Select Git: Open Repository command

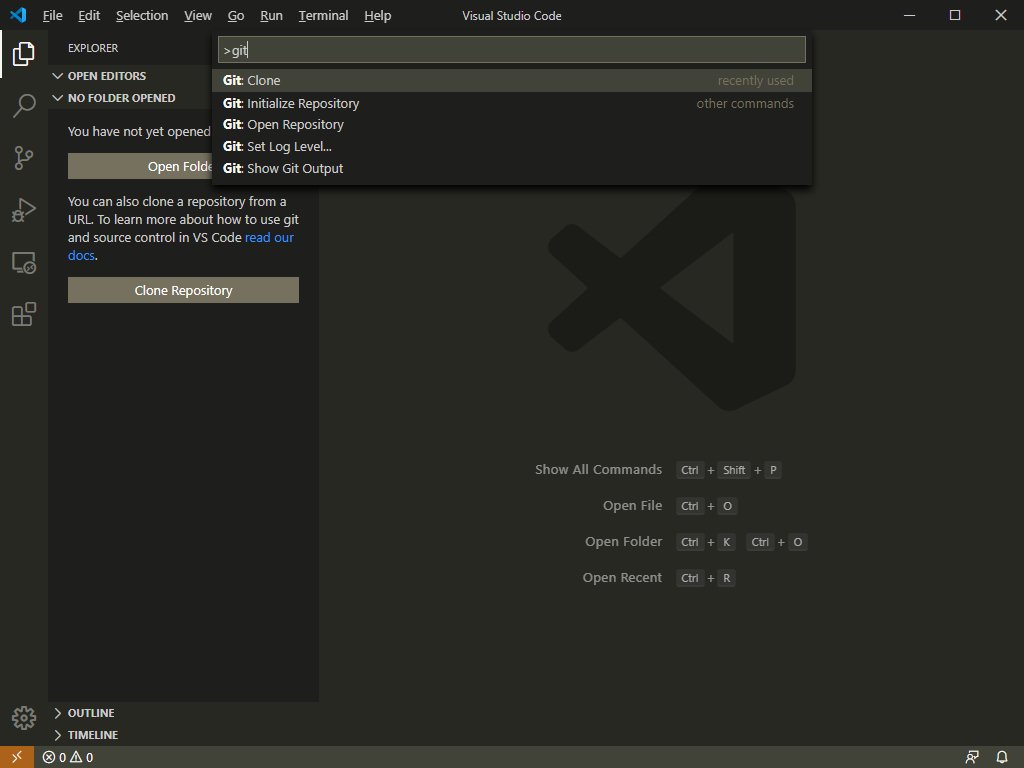(512, 125)
